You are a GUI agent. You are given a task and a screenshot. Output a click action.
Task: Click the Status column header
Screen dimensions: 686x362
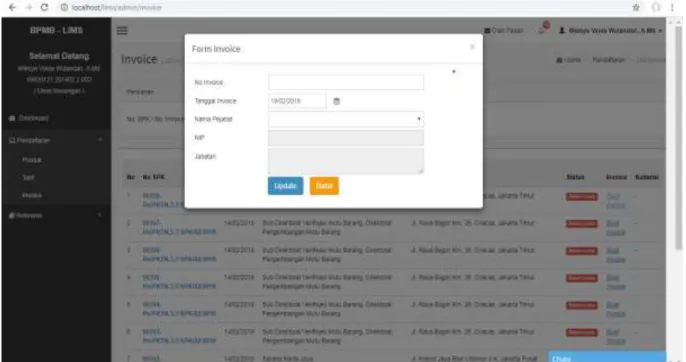pos(575,177)
